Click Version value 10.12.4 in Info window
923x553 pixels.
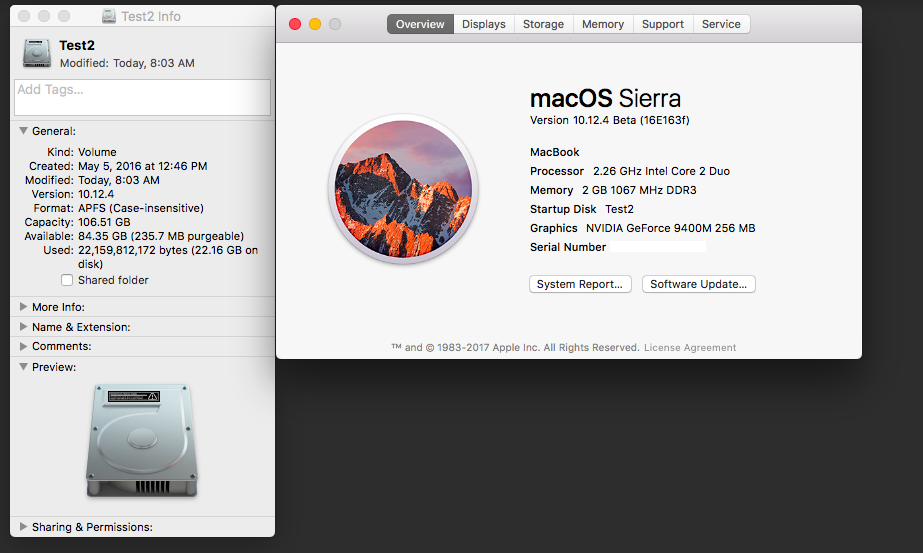tap(96, 194)
